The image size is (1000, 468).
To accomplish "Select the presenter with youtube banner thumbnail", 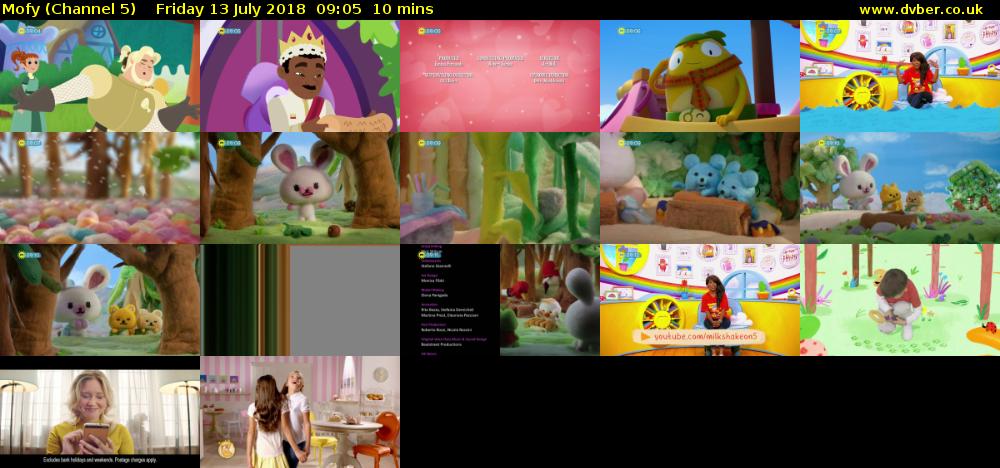I will (x=700, y=300).
